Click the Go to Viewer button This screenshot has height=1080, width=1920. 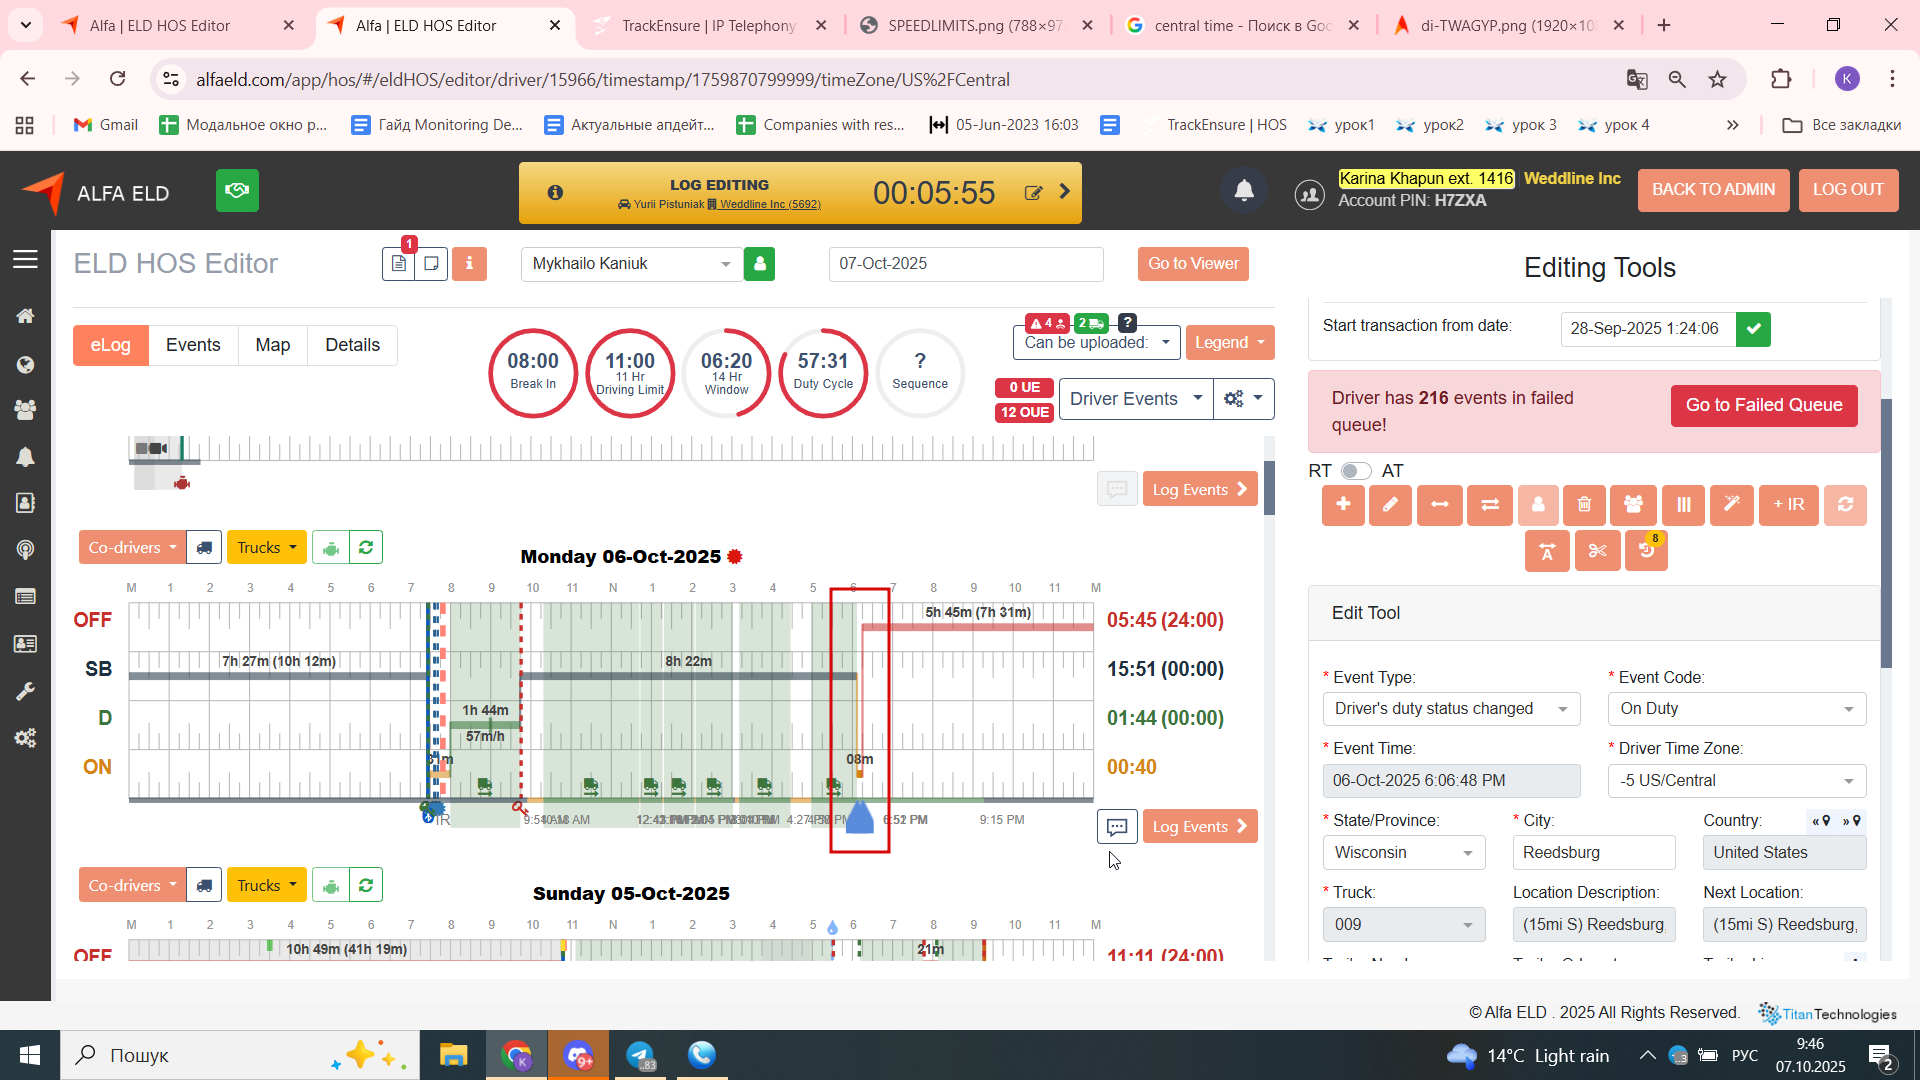[1193, 264]
